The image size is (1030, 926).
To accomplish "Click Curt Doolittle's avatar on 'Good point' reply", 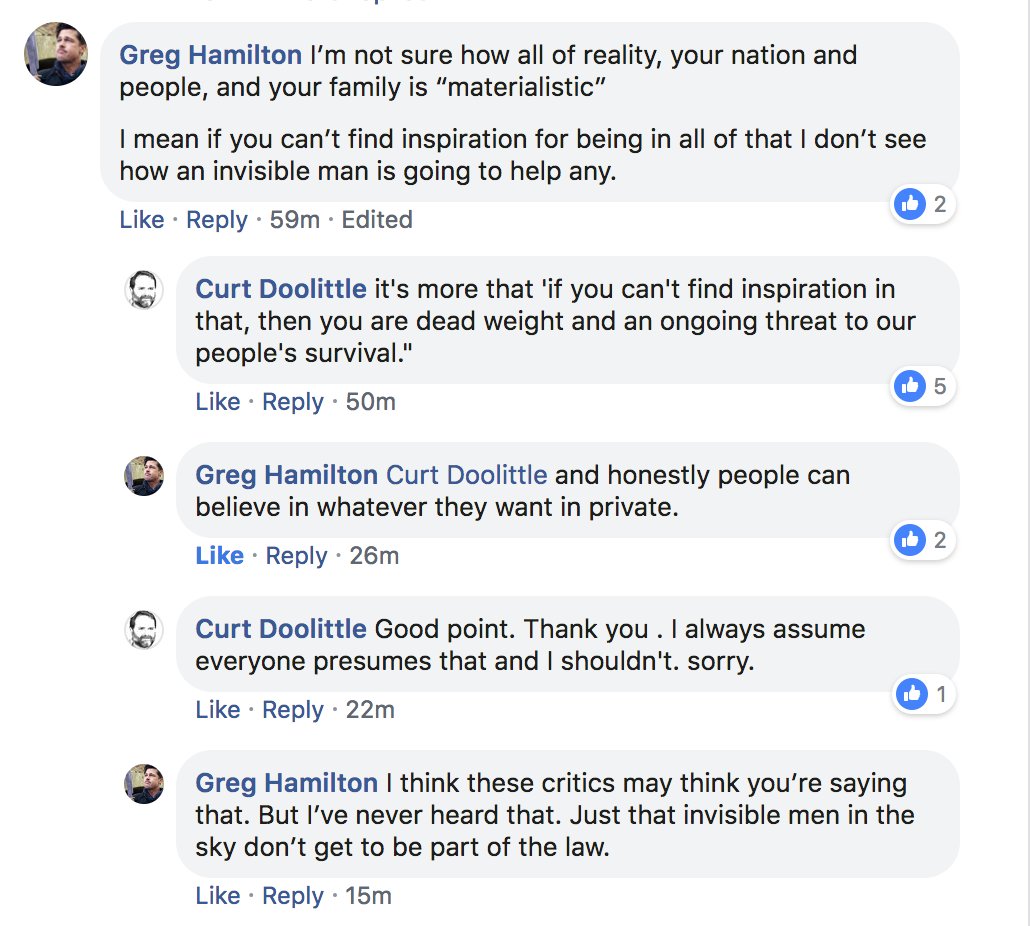I will (x=143, y=630).
